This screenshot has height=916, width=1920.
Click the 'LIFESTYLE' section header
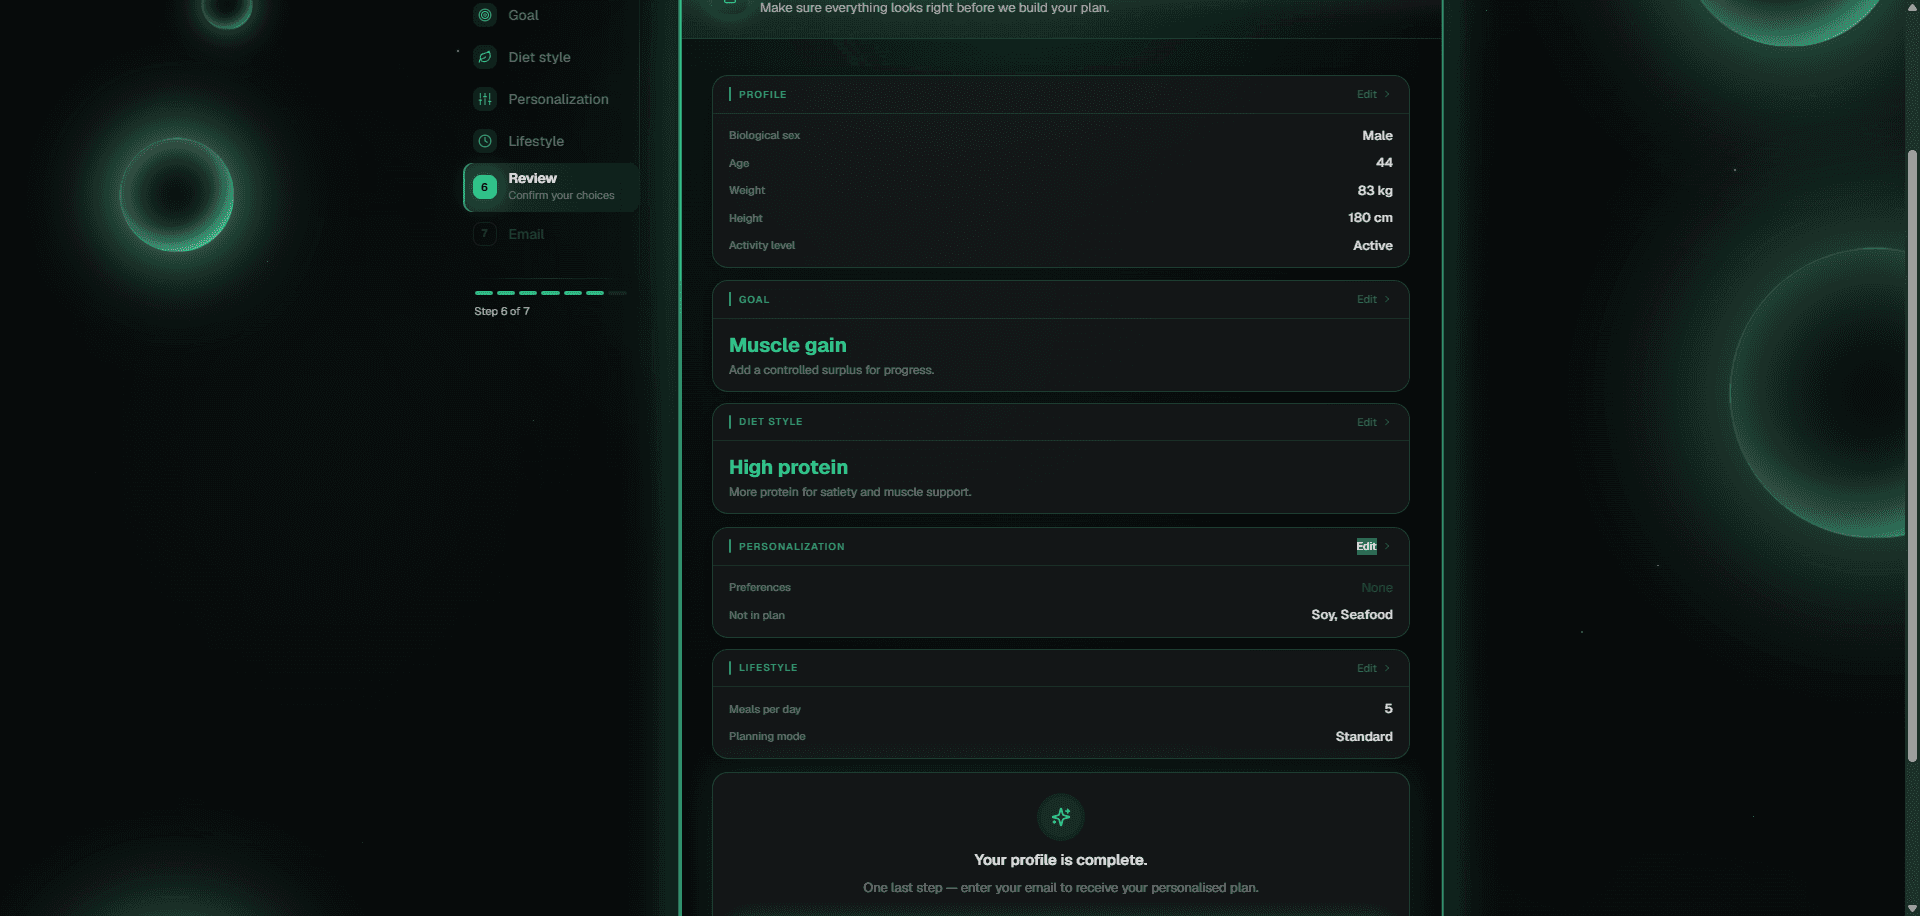pyautogui.click(x=768, y=668)
